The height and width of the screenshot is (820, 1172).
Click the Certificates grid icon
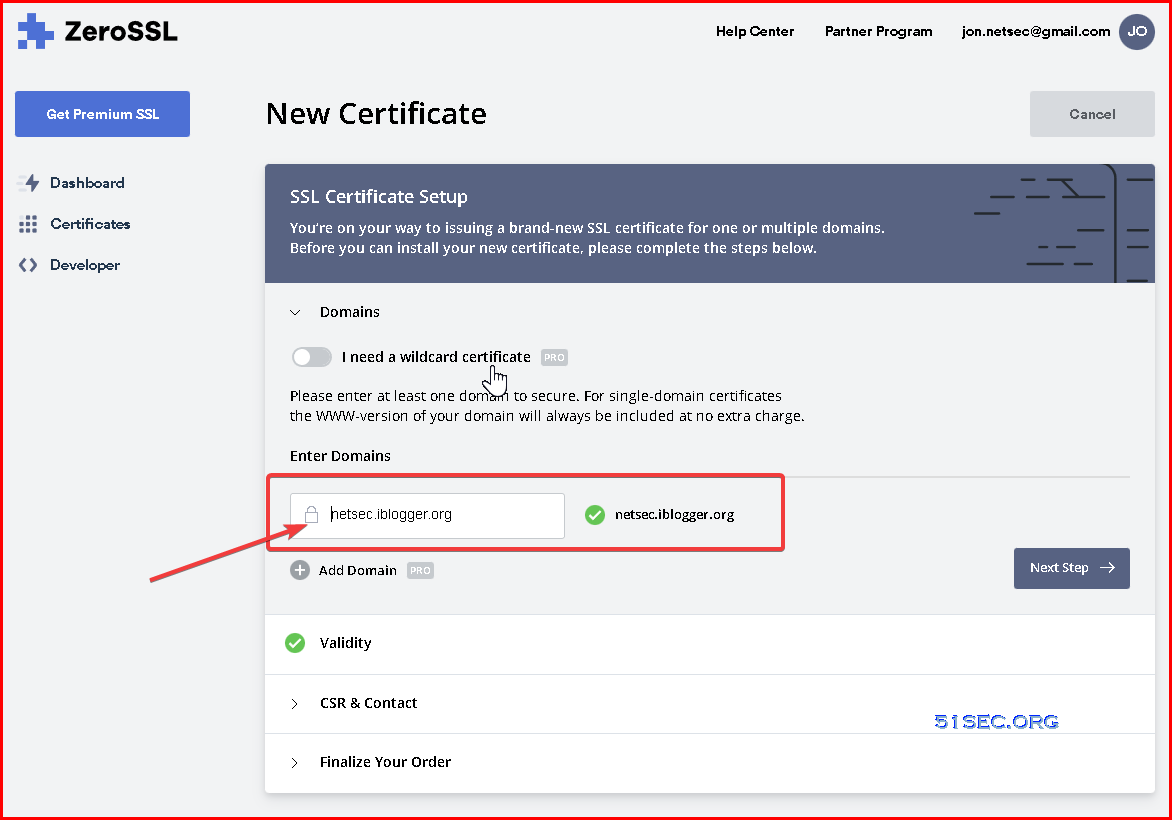tap(28, 224)
